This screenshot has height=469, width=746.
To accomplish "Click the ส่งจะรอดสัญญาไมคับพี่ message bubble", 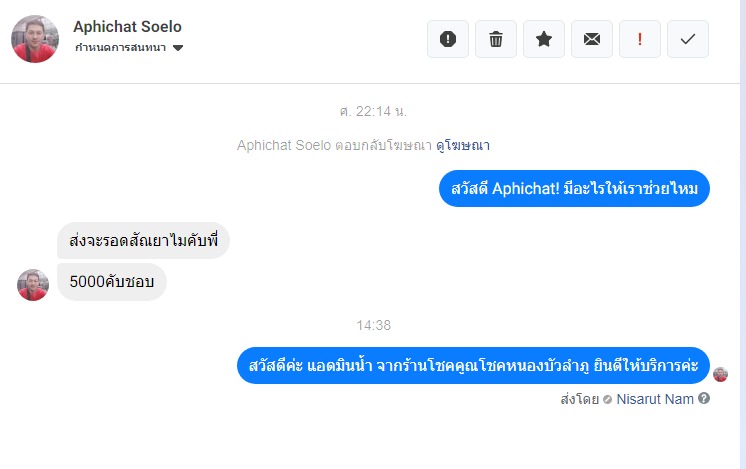I will (x=143, y=241).
